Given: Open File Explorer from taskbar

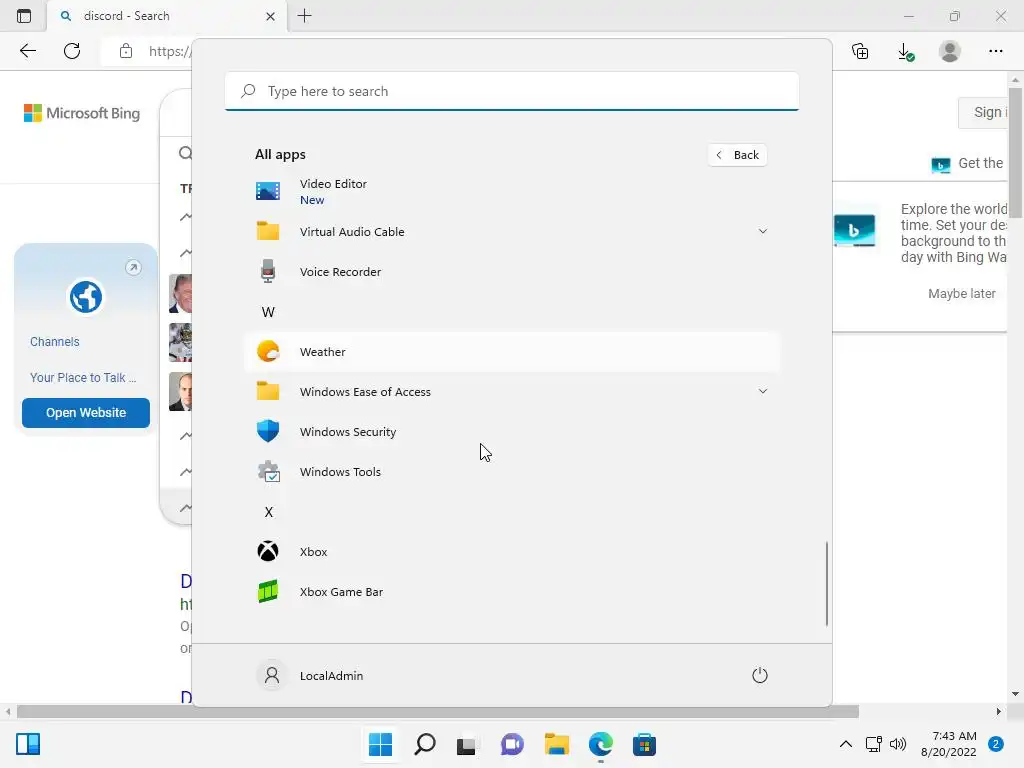Looking at the screenshot, I should tap(556, 744).
